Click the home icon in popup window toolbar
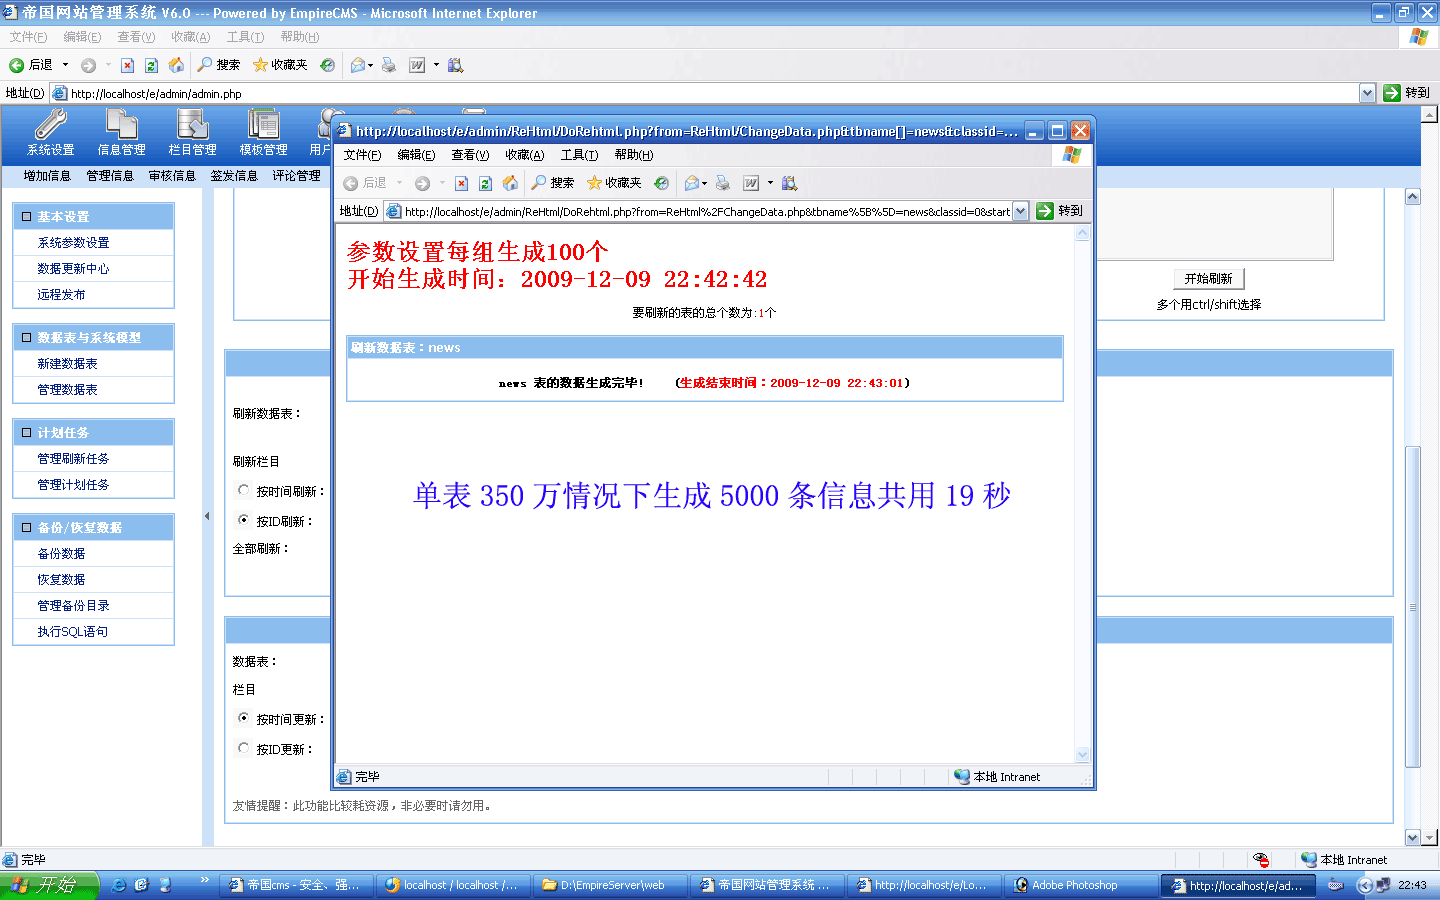 (x=510, y=183)
